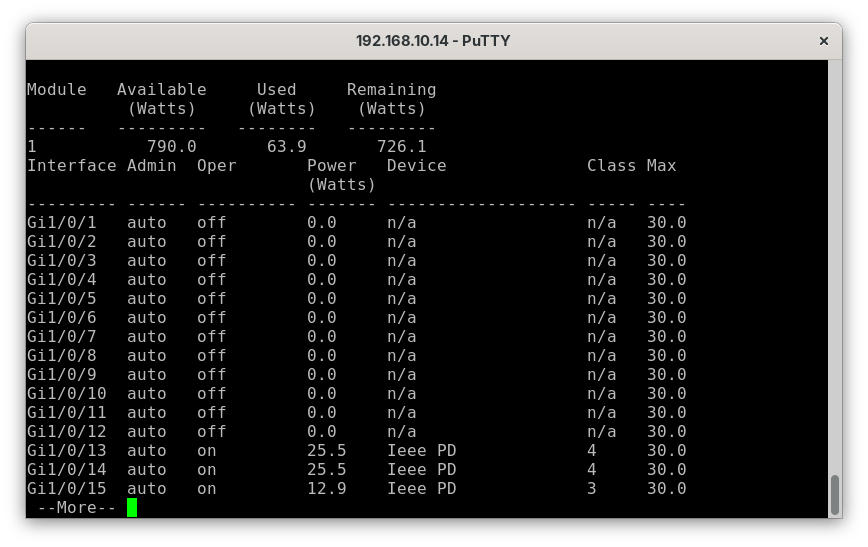Click the module number 1 value
The image size is (868, 547).
click(32, 147)
